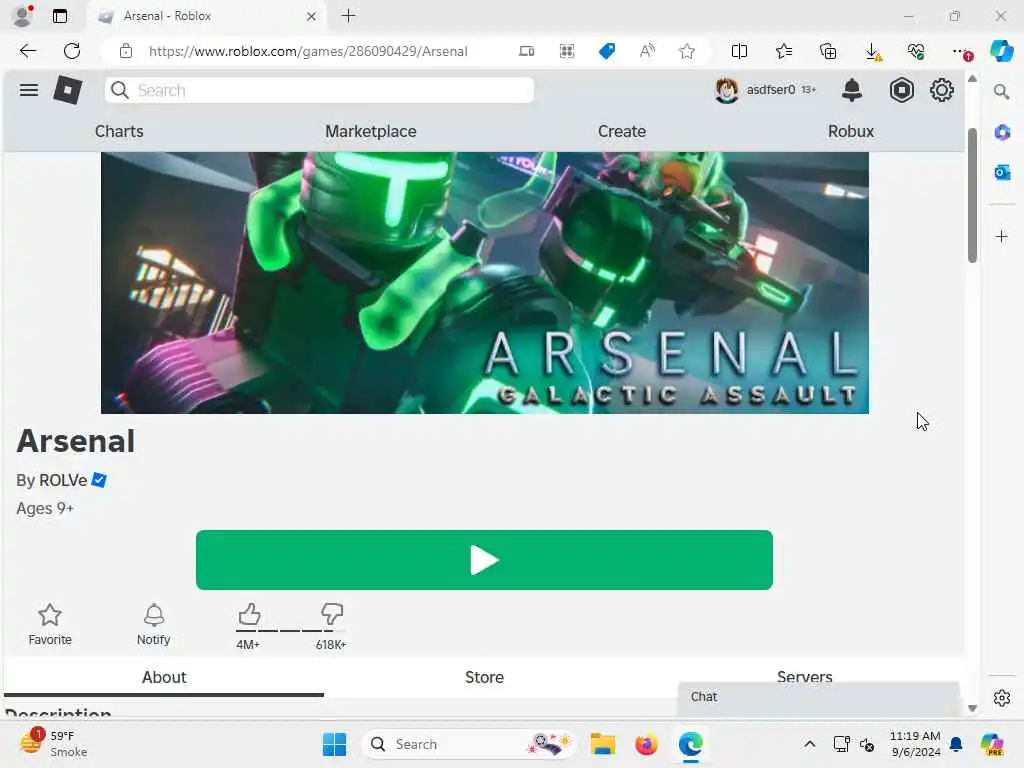
Task: Switch to the About tab
Action: (x=164, y=677)
